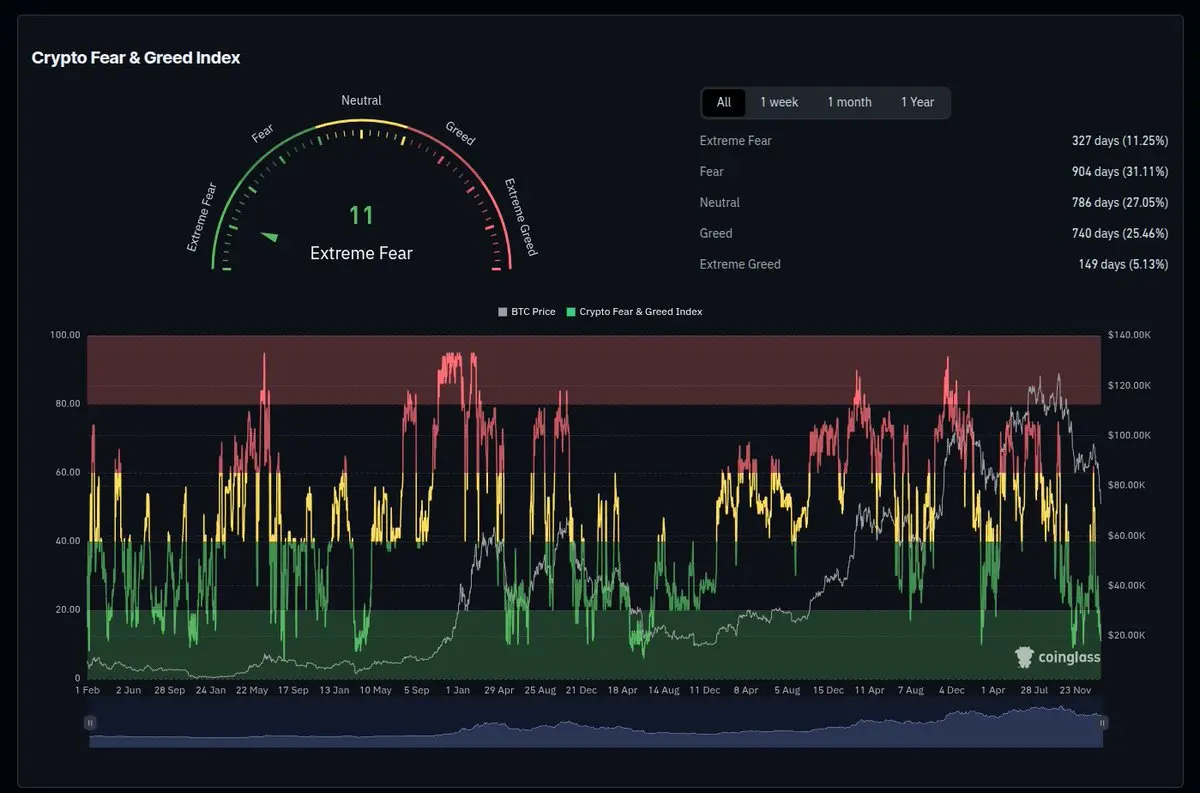1200x793 pixels.
Task: Click the 327 days Extreme Fear statistic
Action: pos(1119,141)
